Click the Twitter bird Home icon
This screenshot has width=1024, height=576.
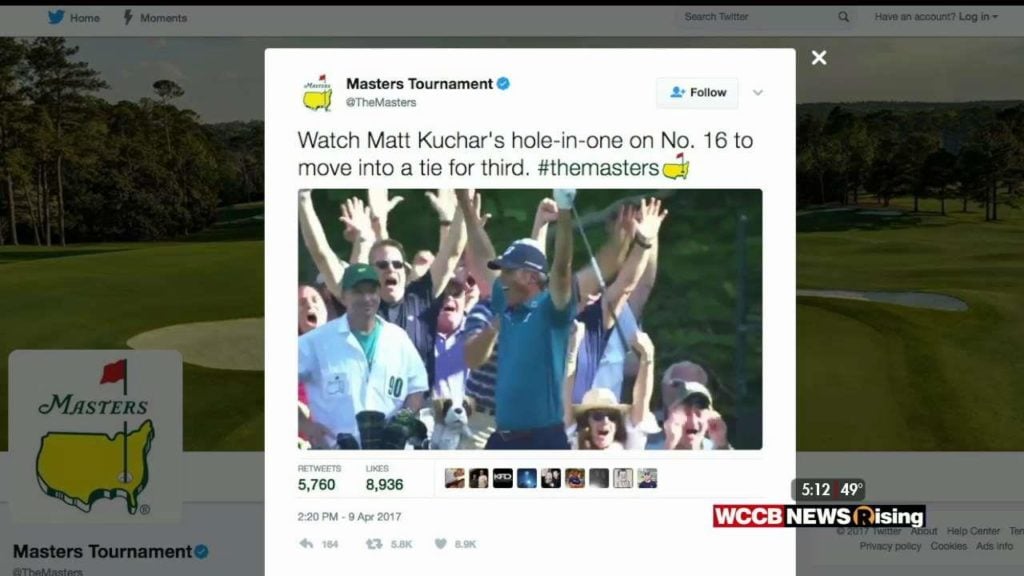click(56, 17)
